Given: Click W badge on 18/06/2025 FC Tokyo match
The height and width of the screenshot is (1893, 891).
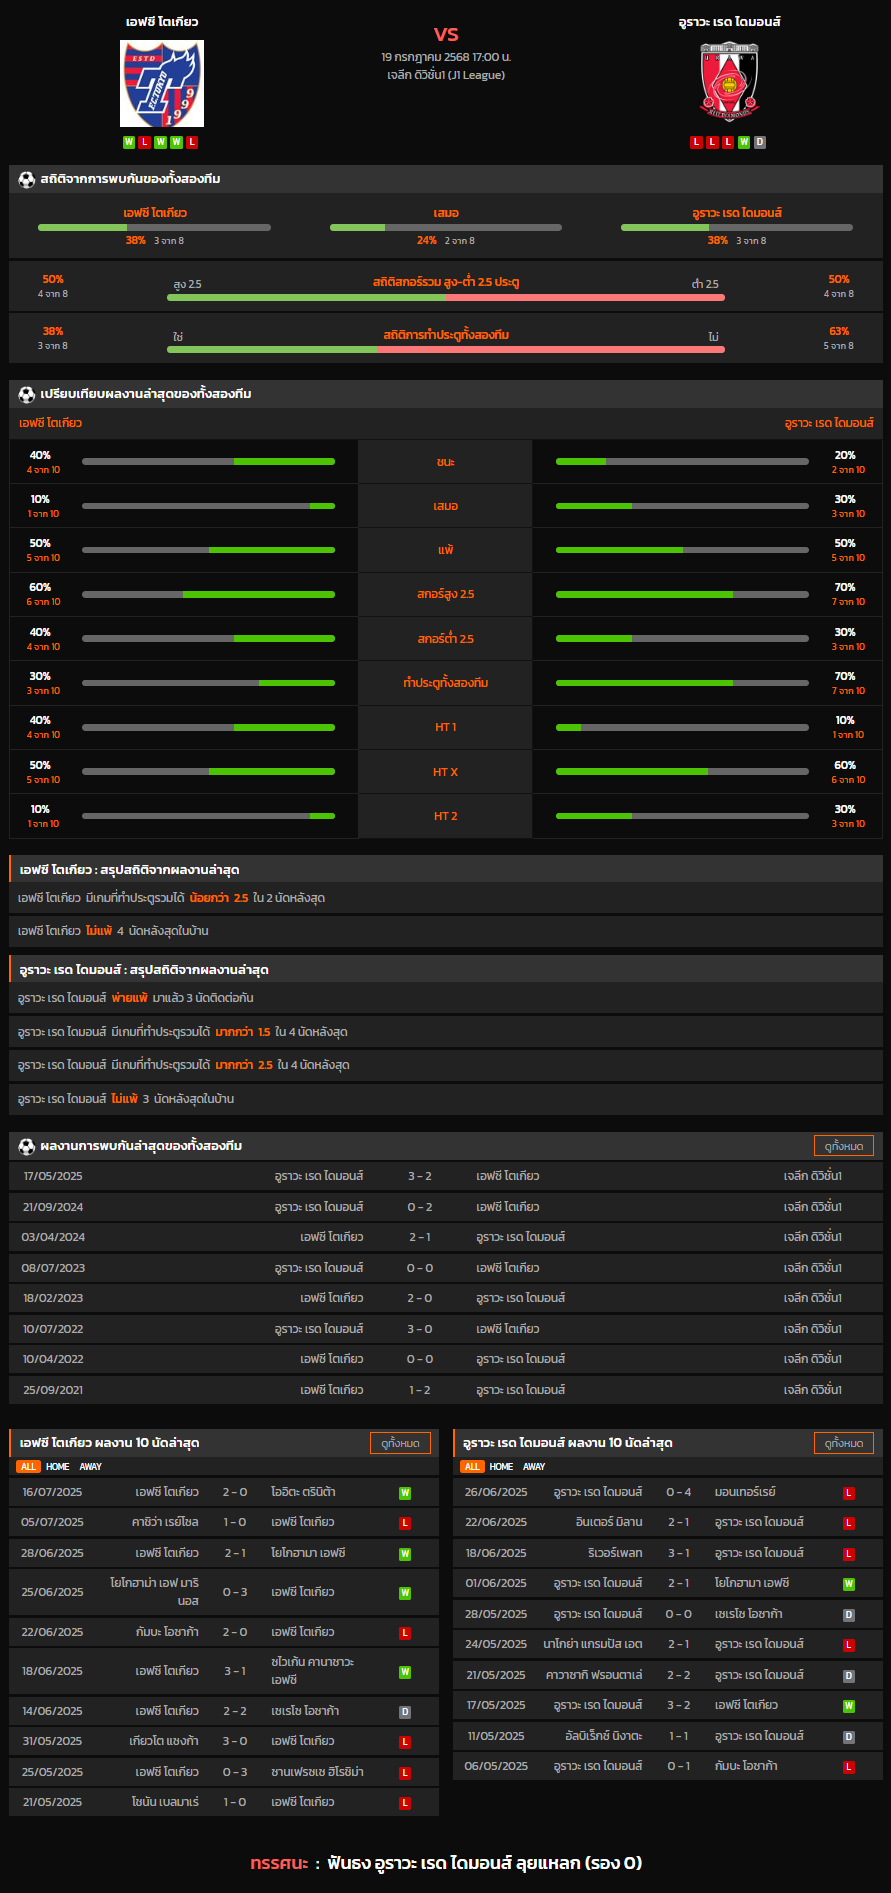Looking at the screenshot, I should coord(405,1672).
